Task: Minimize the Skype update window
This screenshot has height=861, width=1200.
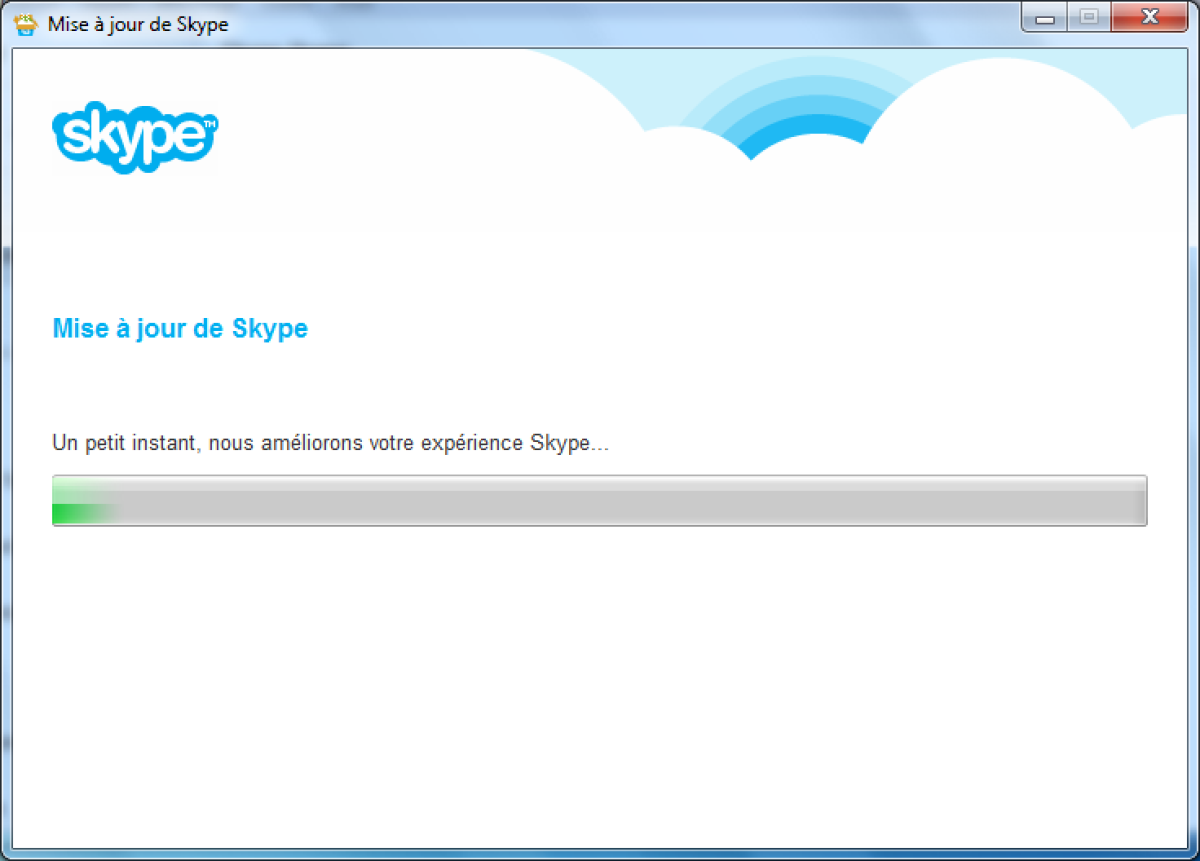Action: tap(1045, 18)
